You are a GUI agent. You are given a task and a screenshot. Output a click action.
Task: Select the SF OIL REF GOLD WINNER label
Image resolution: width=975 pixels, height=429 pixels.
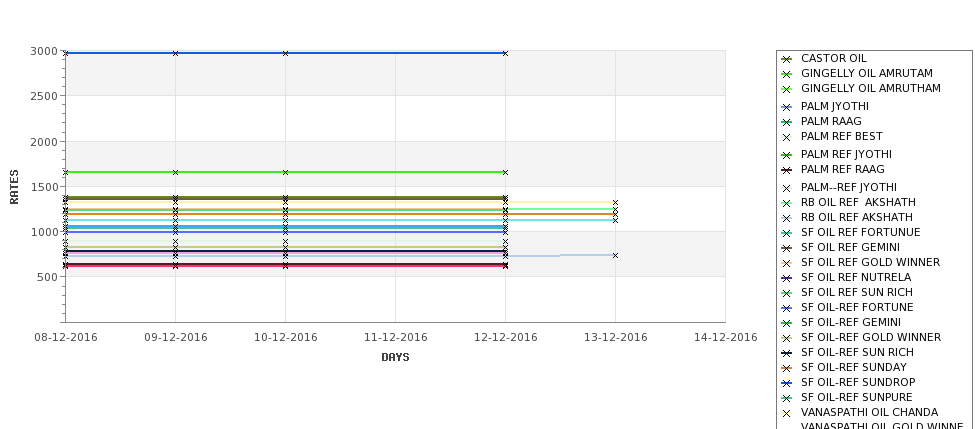point(870,262)
